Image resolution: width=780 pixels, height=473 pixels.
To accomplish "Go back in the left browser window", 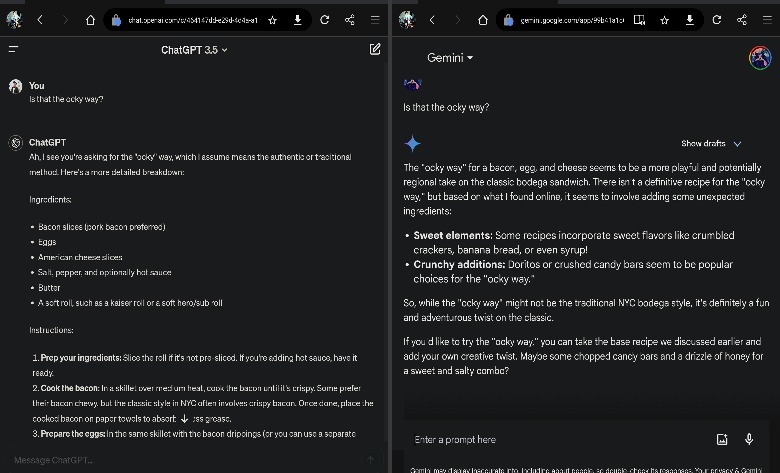I will pos(40,19).
